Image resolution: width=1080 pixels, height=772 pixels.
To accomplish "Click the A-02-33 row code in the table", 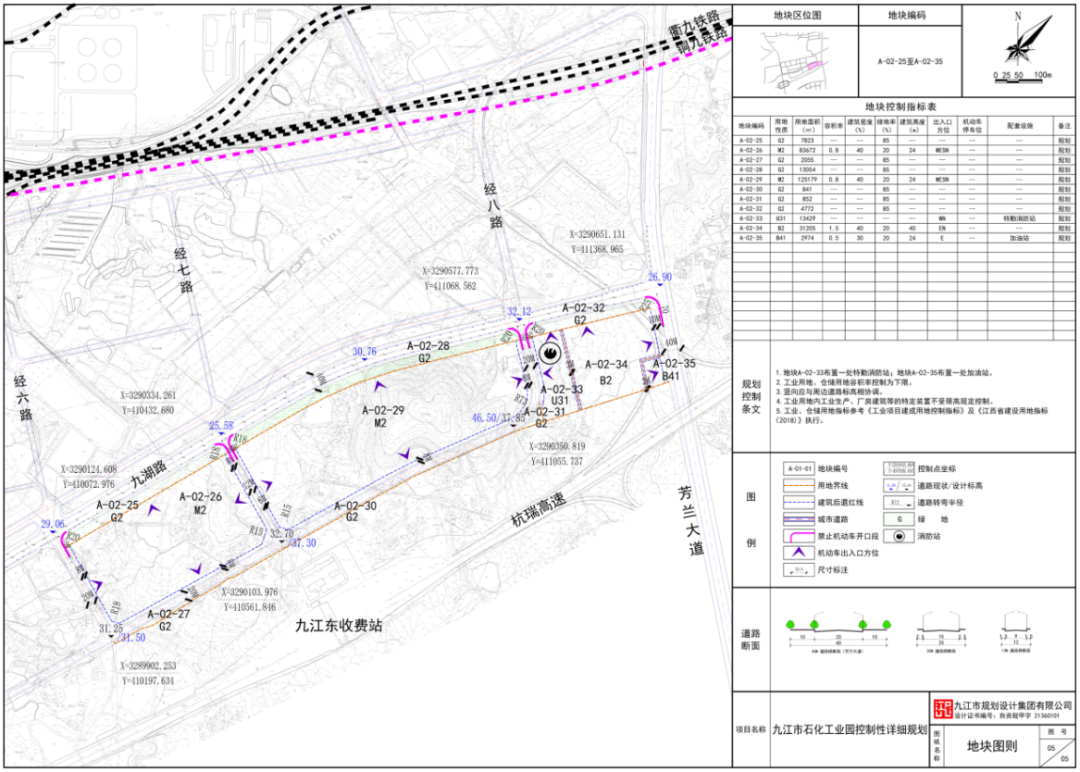I will coord(751,218).
